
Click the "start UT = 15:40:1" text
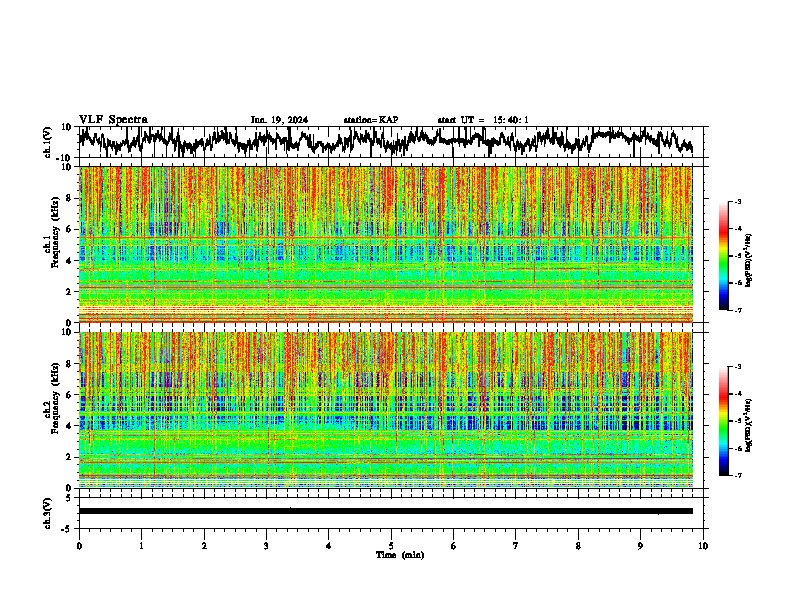(483, 120)
